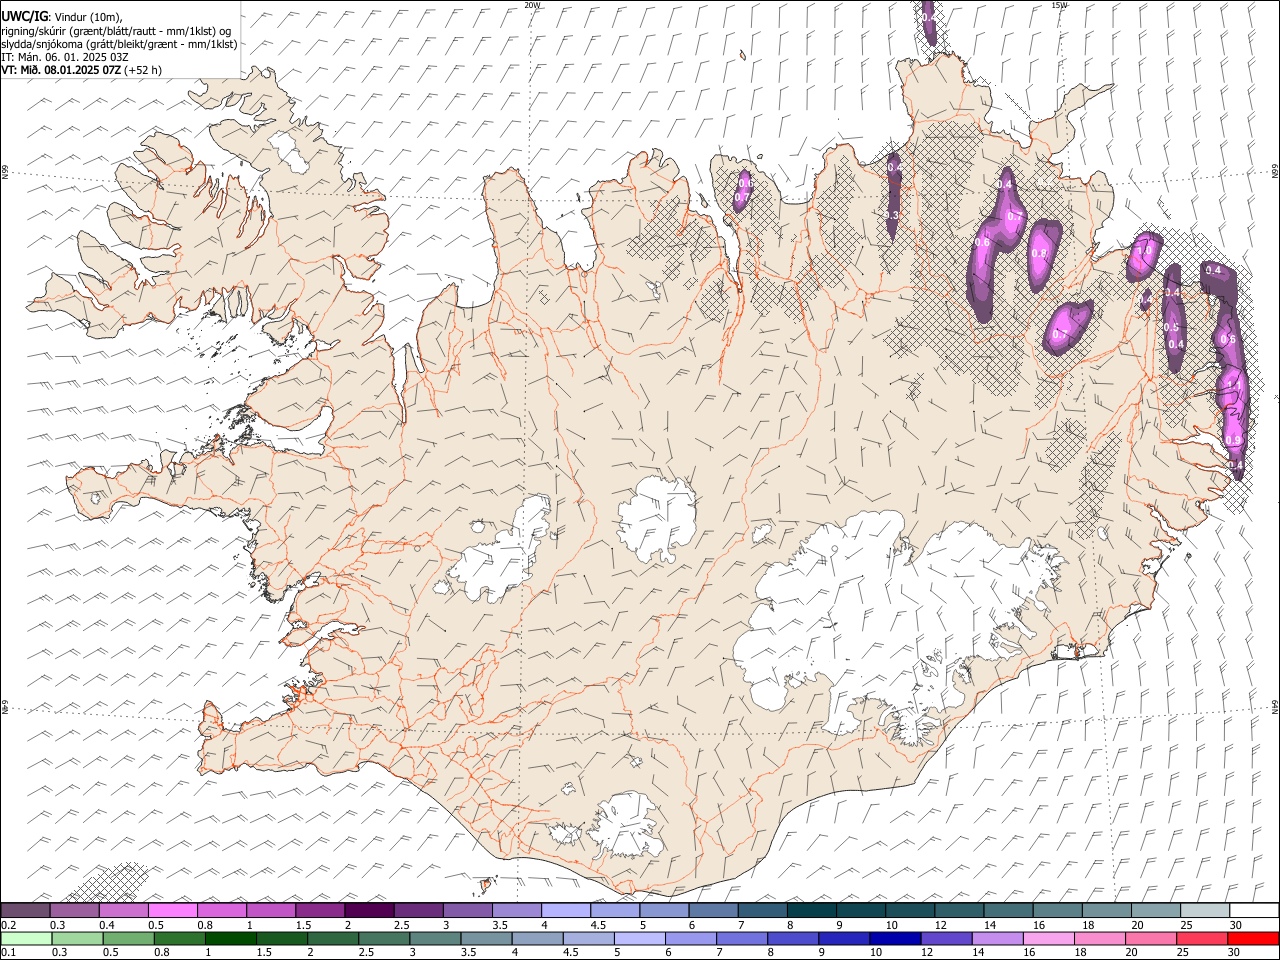The image size is (1280, 960).
Task: Click the light pink swatch labeled 16, bottom row
Action: coord(1048,938)
